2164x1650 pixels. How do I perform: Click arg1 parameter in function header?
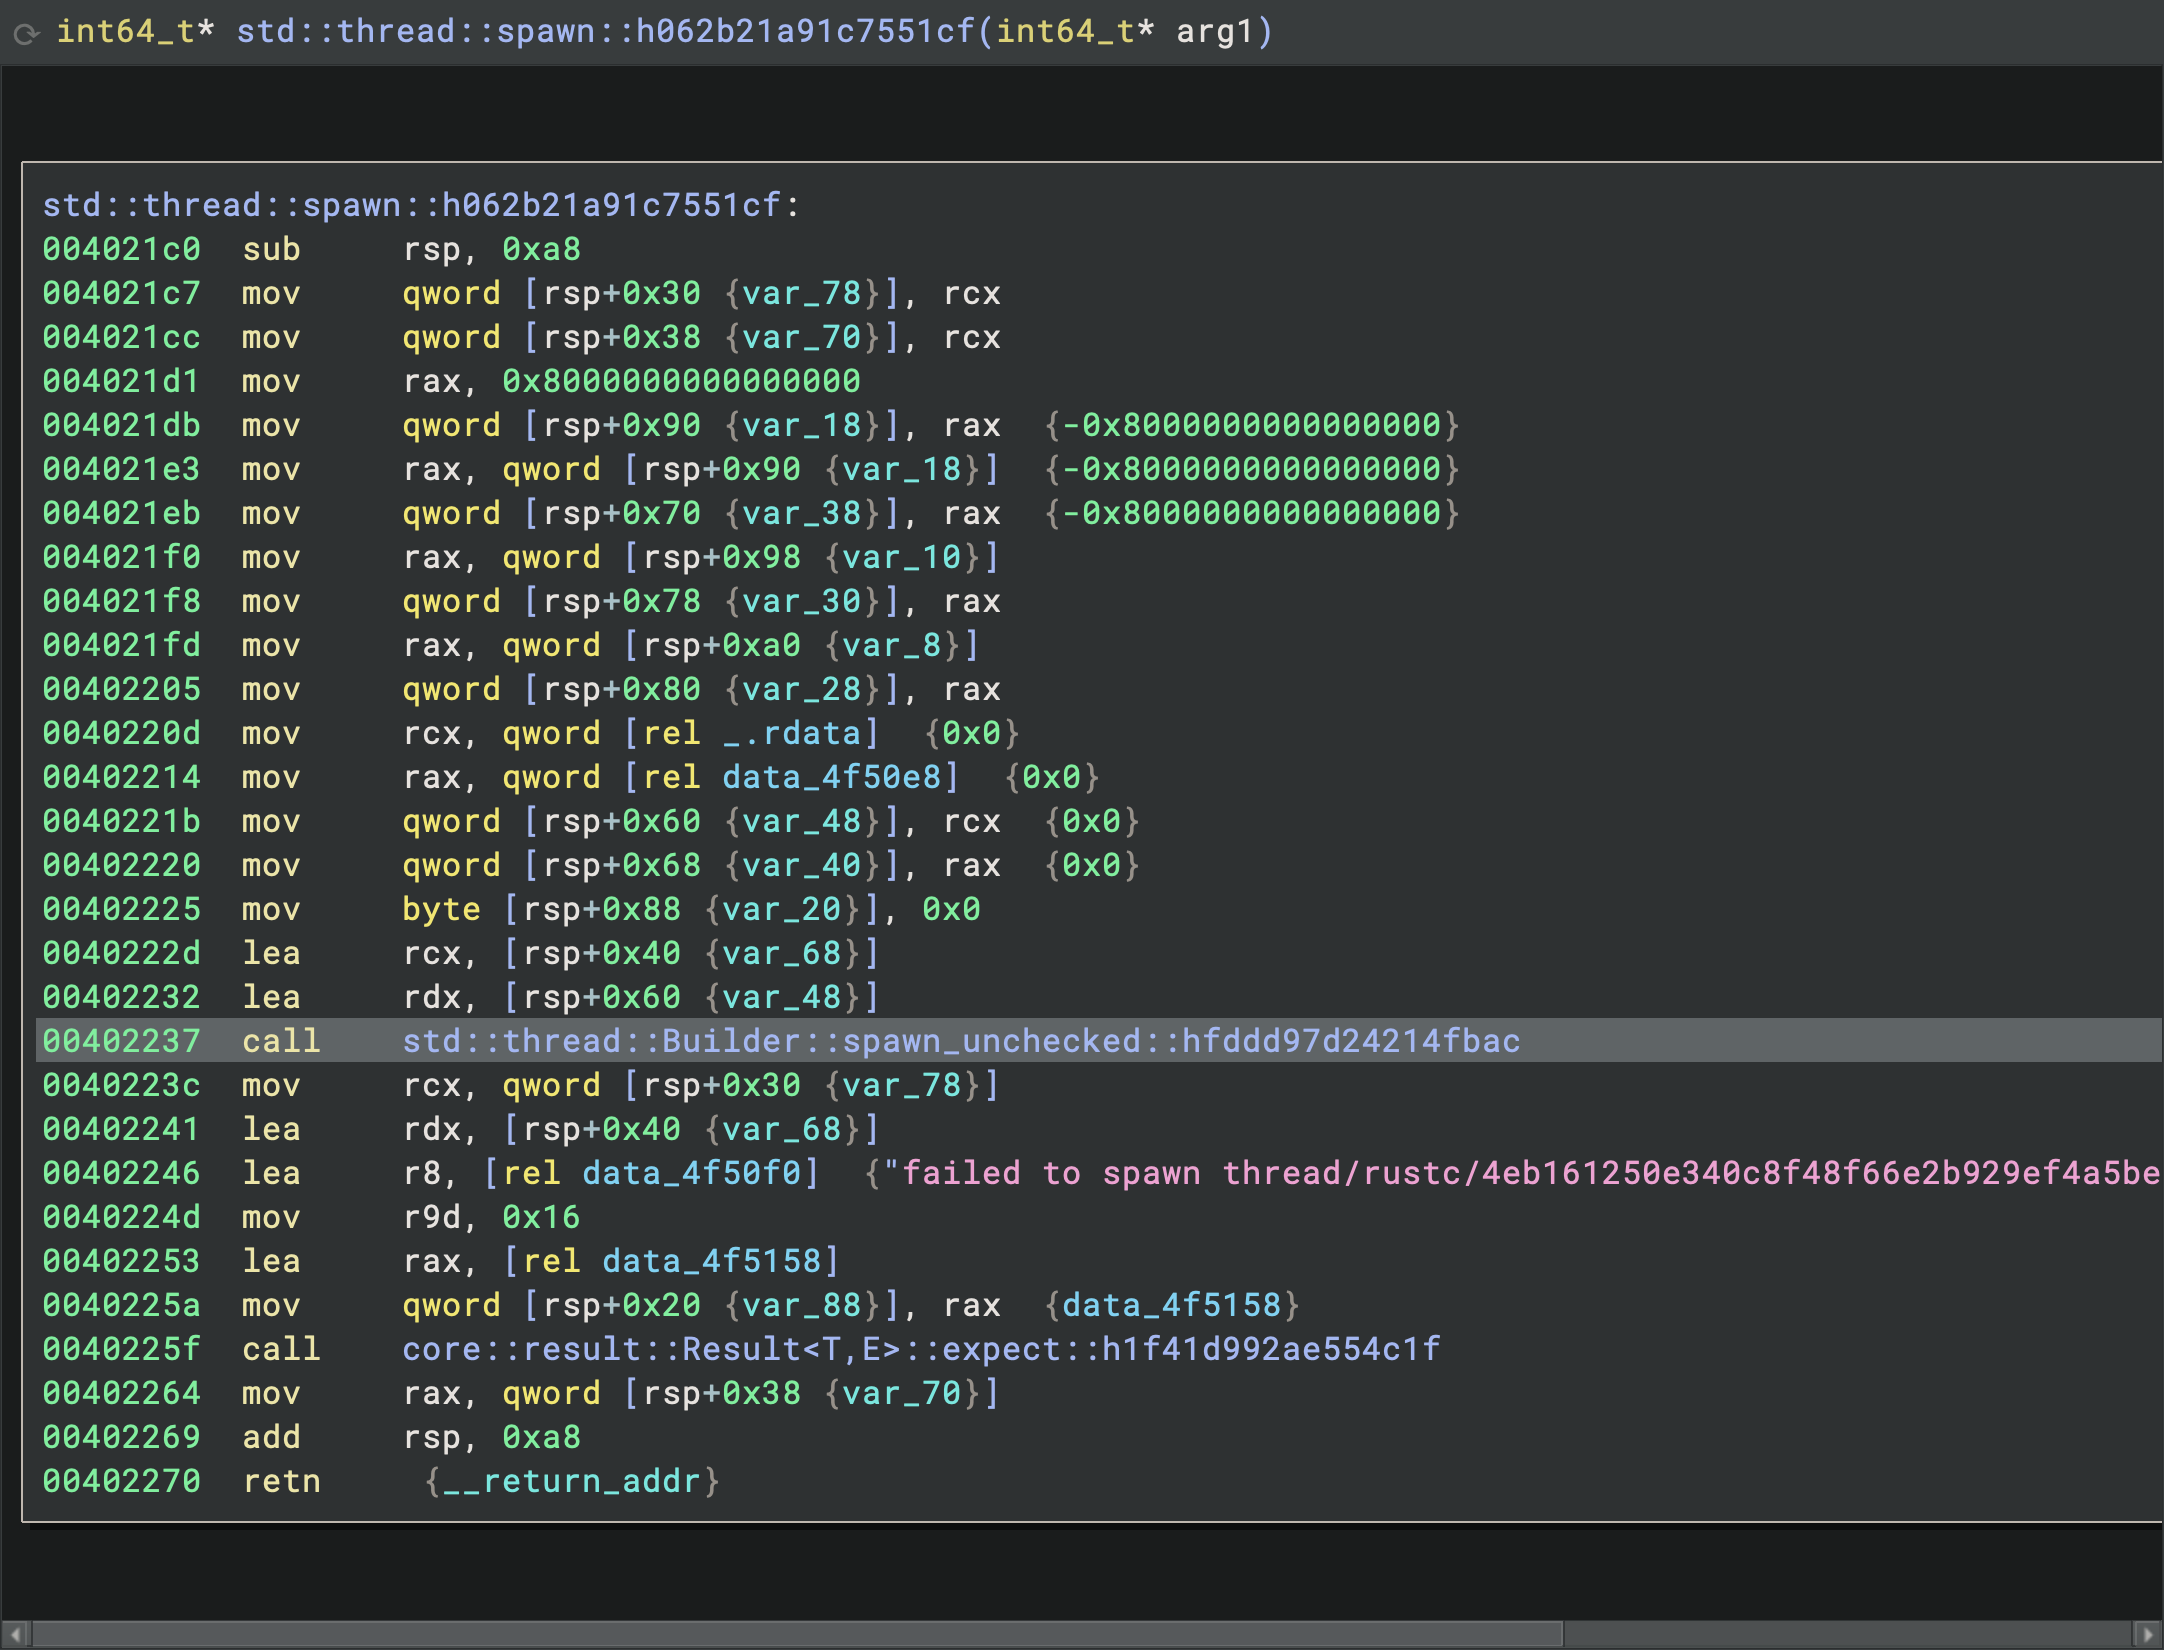[1213, 31]
